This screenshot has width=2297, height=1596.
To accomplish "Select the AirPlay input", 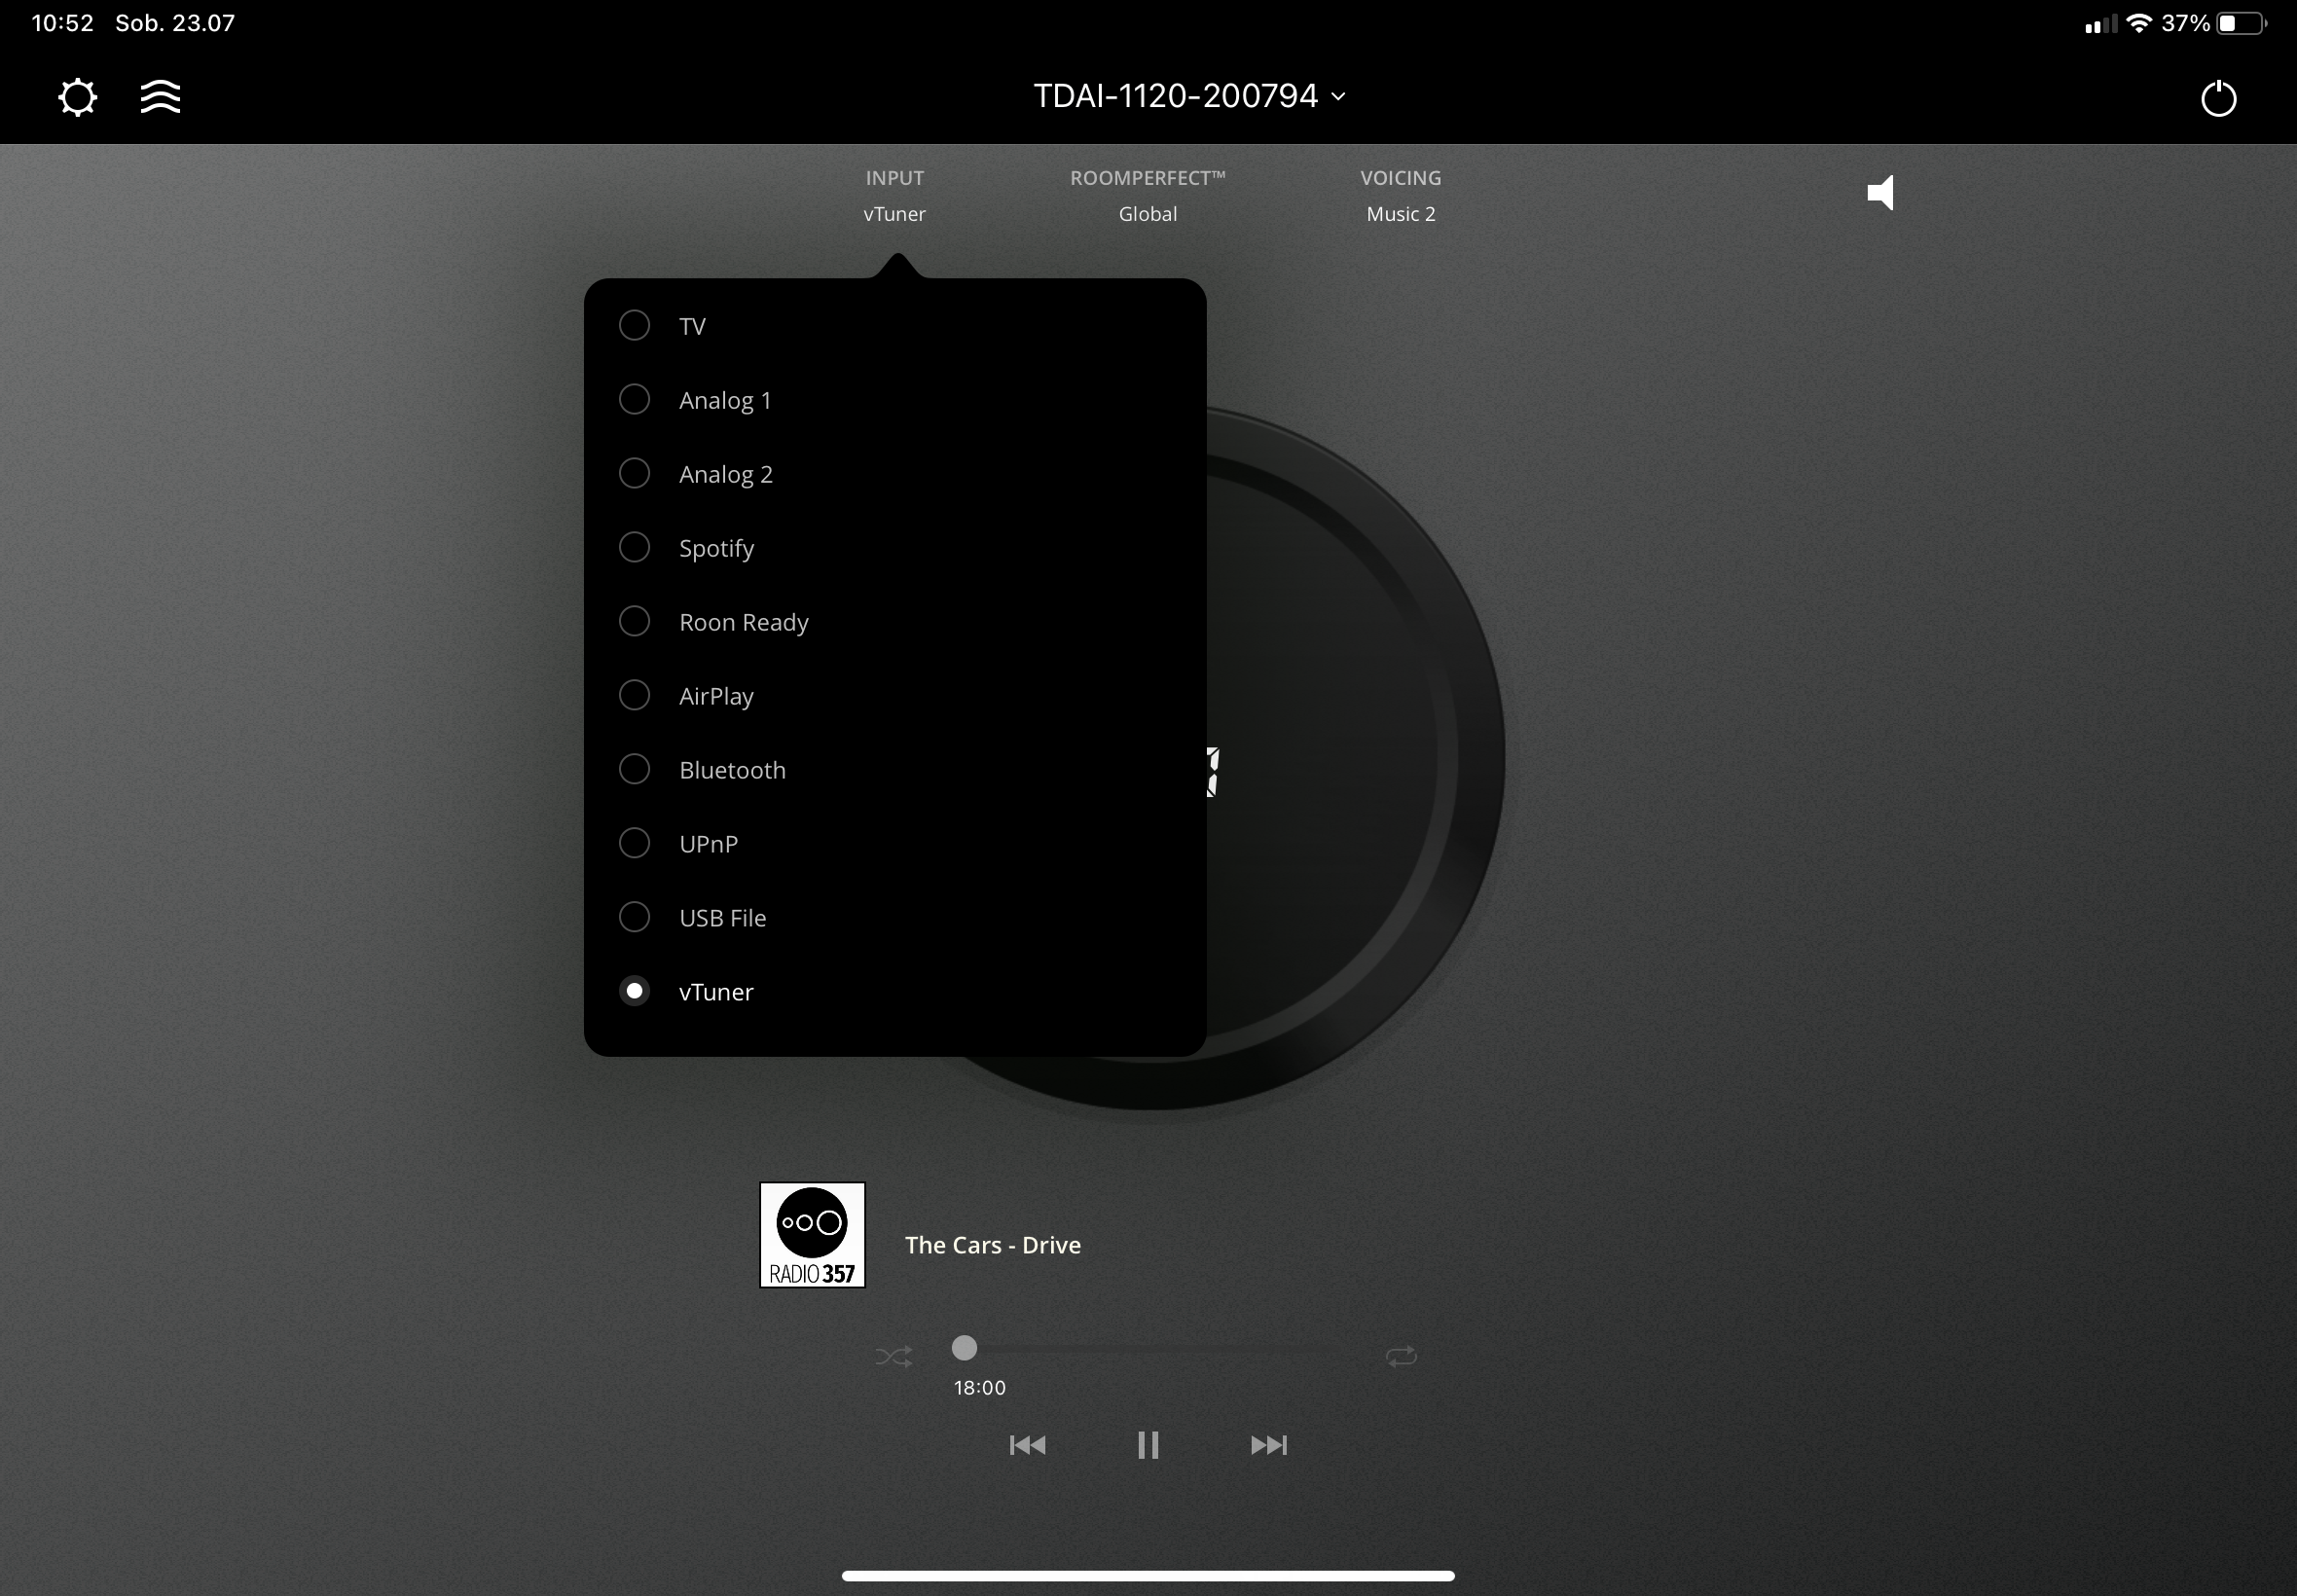I will coord(894,696).
